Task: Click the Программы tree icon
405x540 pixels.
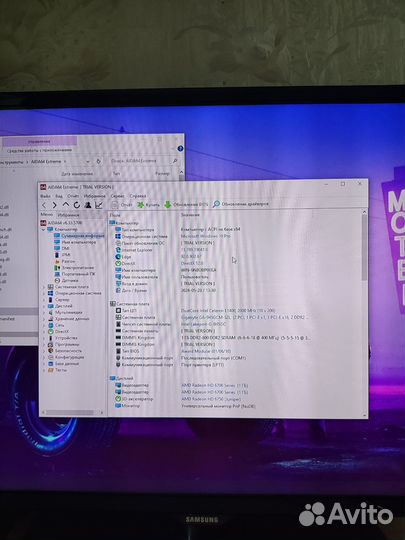Action: click(x=50, y=344)
